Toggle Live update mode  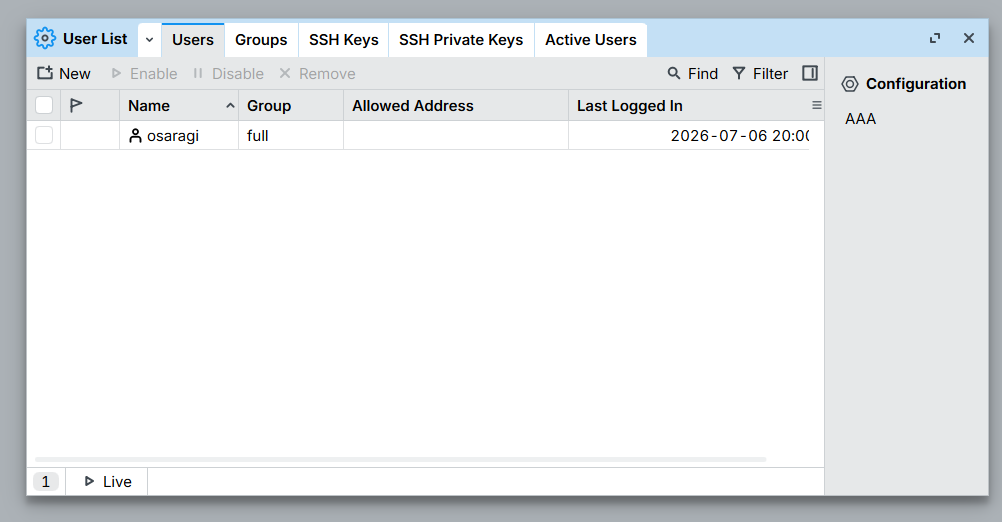(107, 482)
